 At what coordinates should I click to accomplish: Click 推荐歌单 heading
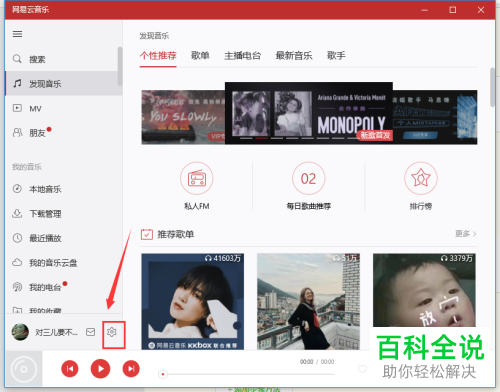(175, 234)
